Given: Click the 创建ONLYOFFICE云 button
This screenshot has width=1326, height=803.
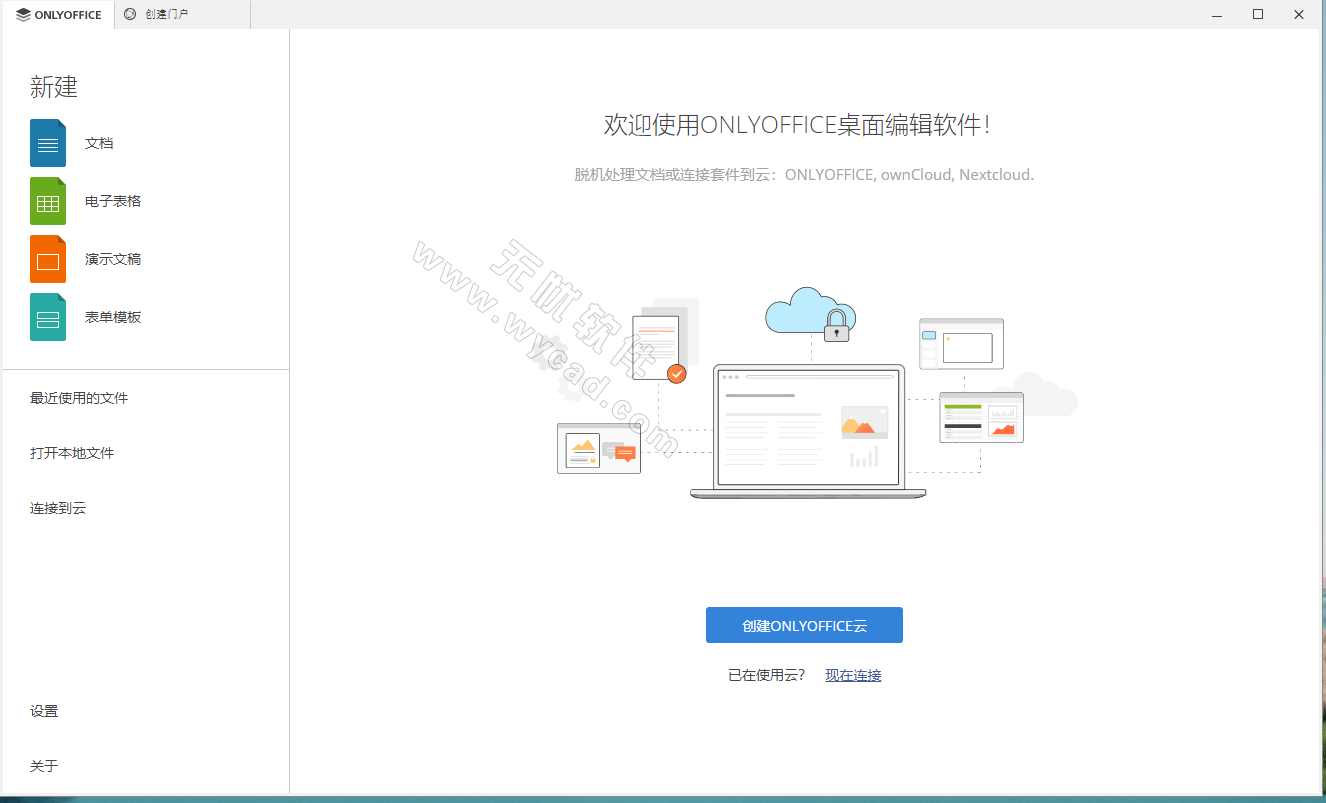Looking at the screenshot, I should (804, 625).
